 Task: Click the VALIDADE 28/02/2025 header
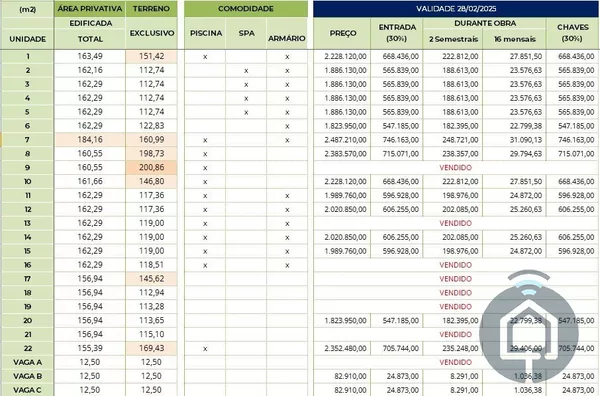(456, 8)
